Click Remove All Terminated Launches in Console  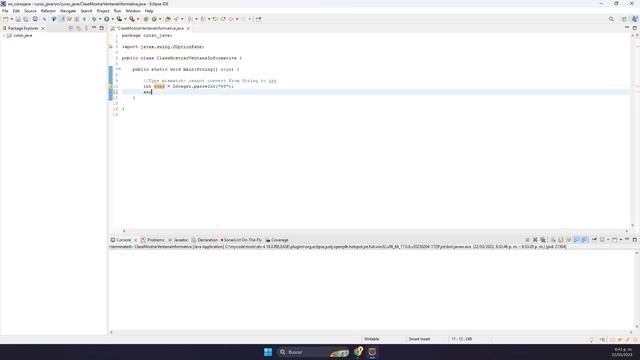click(x=543, y=240)
